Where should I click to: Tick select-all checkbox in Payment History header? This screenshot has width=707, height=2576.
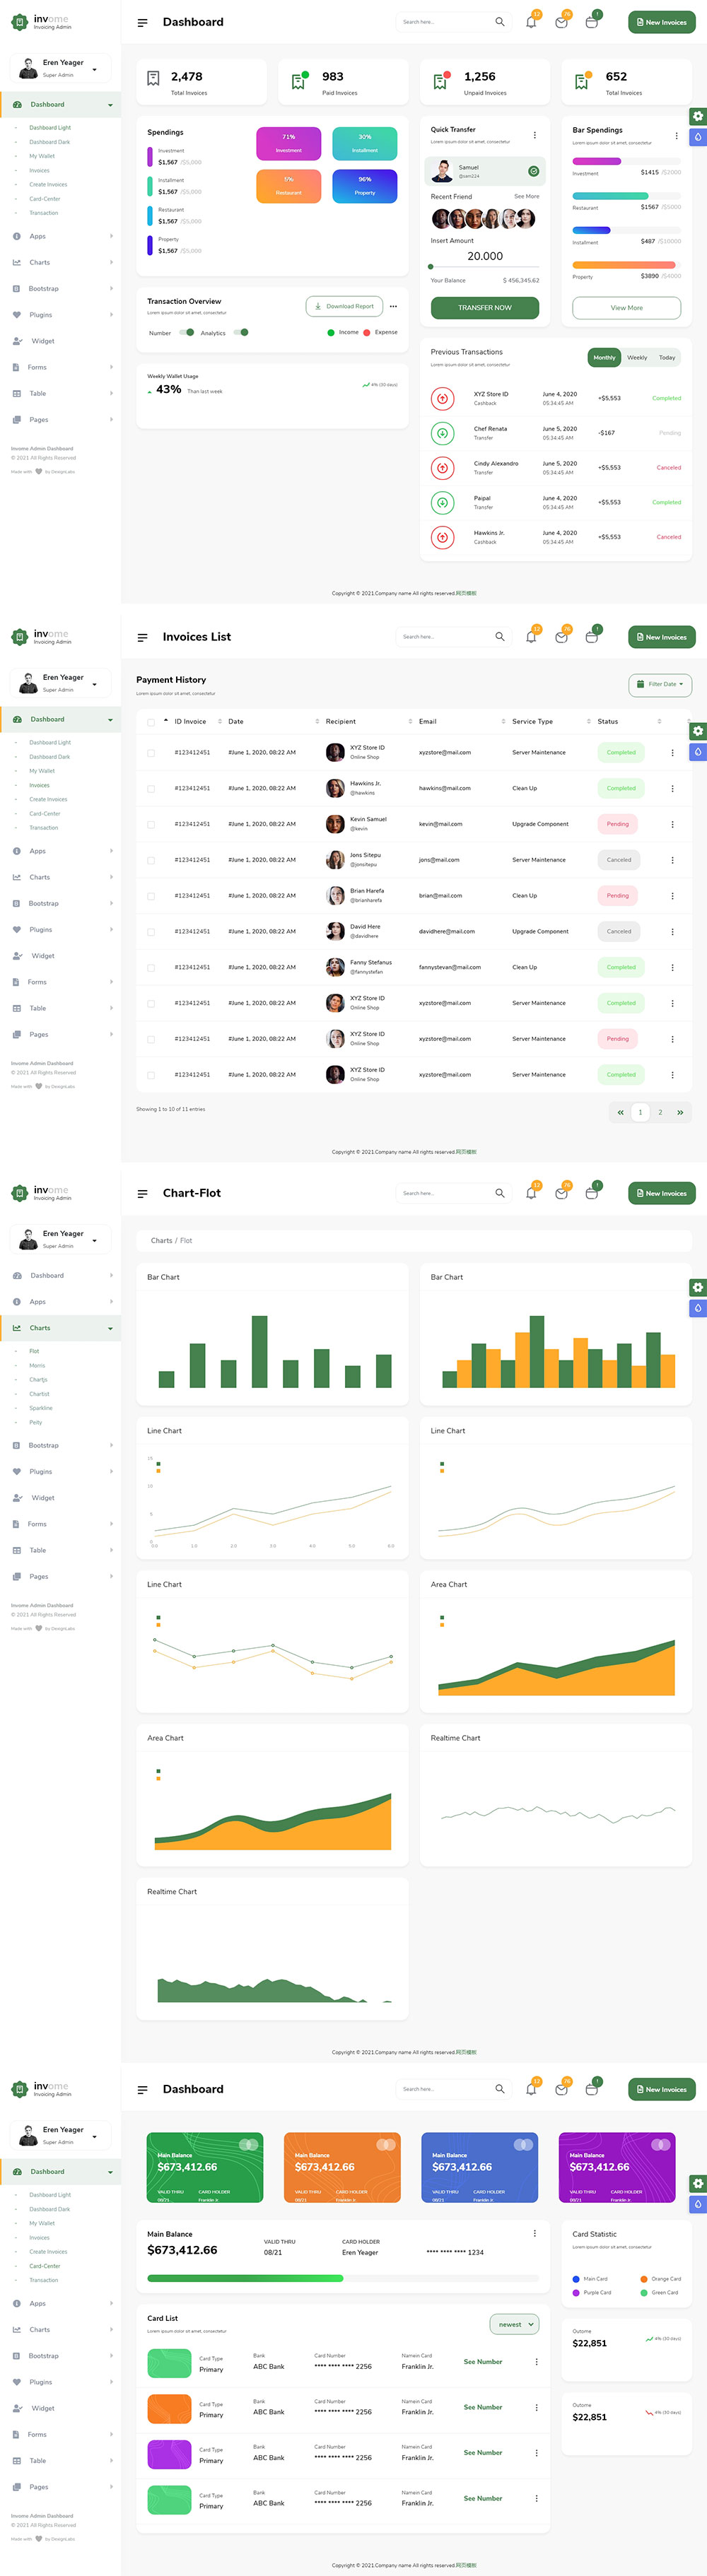coord(151,721)
